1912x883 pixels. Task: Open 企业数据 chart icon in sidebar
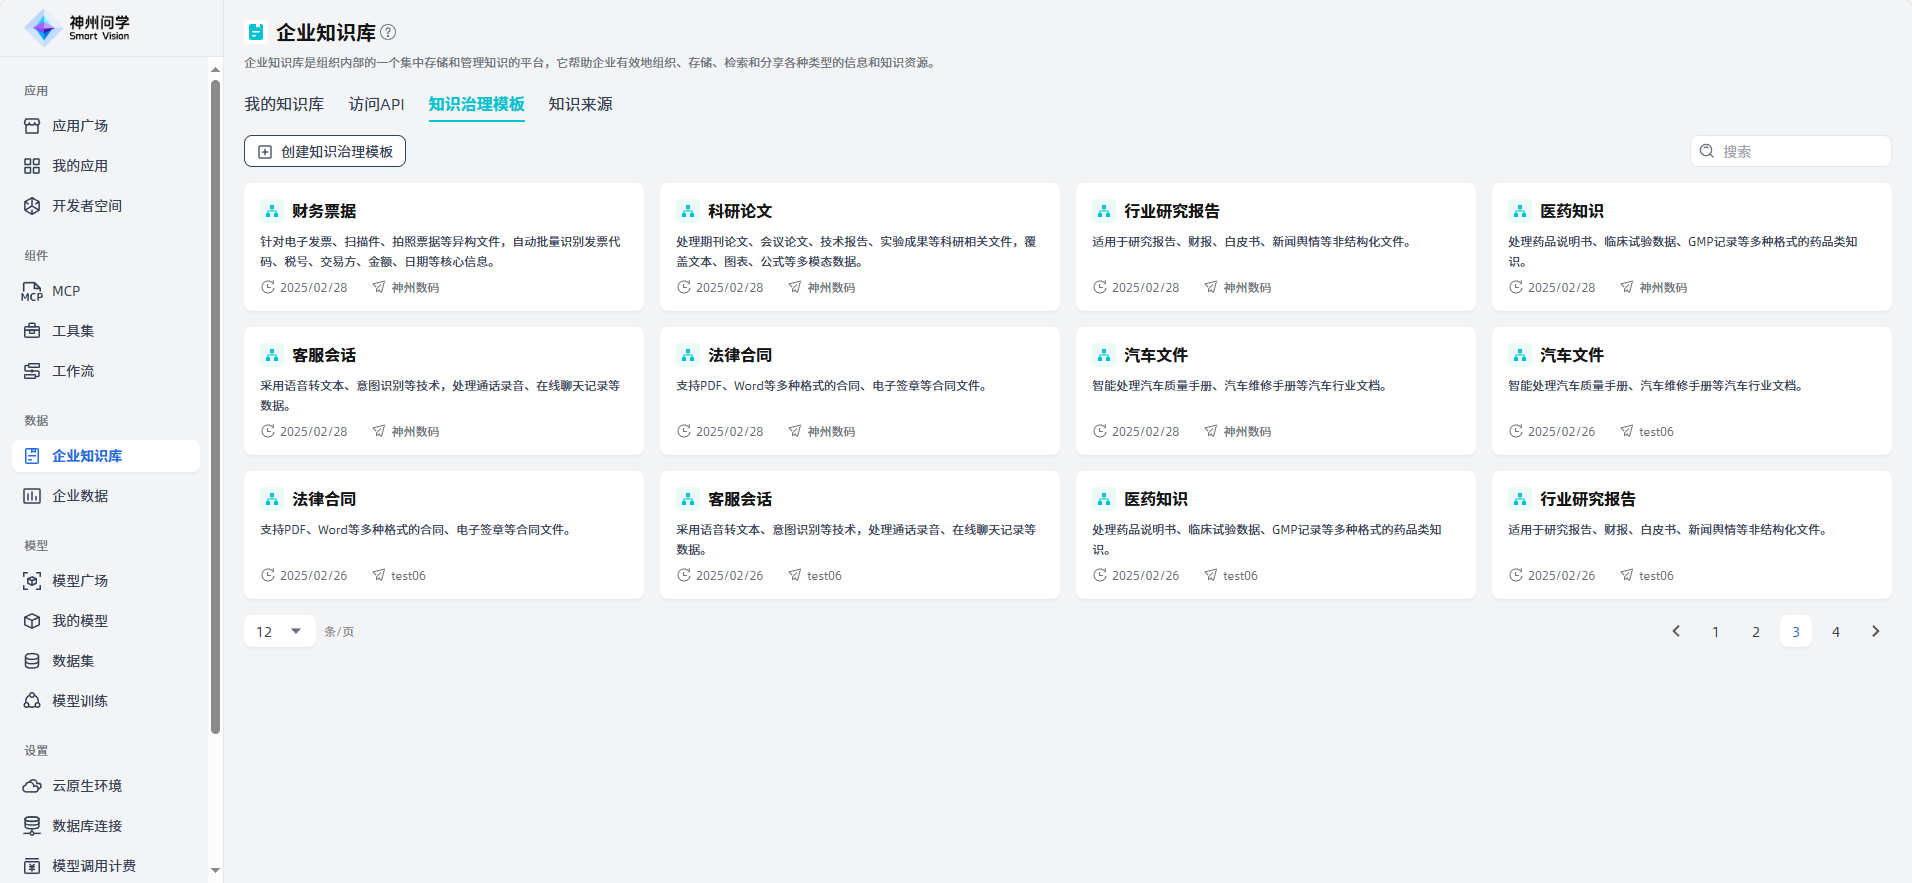tap(32, 496)
